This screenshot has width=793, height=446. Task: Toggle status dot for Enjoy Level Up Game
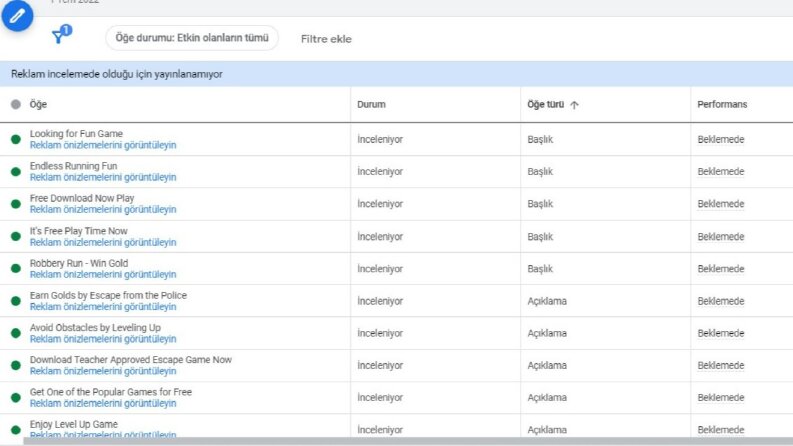(x=16, y=430)
